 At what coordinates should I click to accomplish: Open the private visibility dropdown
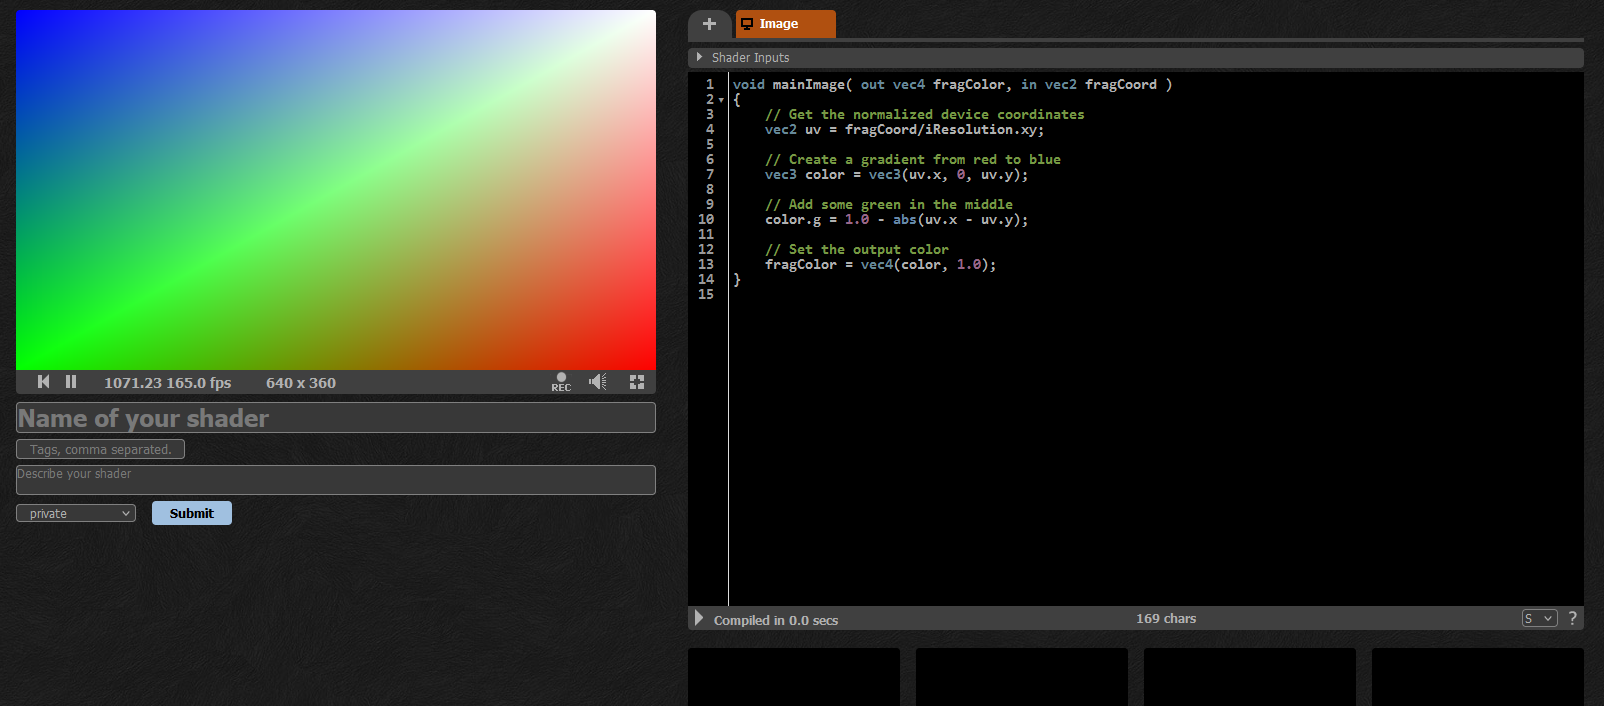pos(76,514)
